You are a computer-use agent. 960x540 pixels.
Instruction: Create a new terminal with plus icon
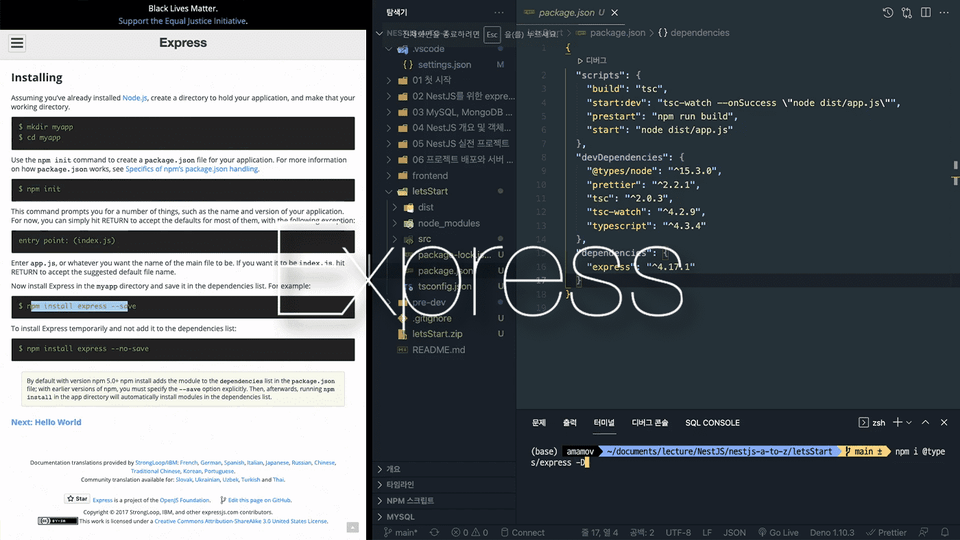coord(898,422)
